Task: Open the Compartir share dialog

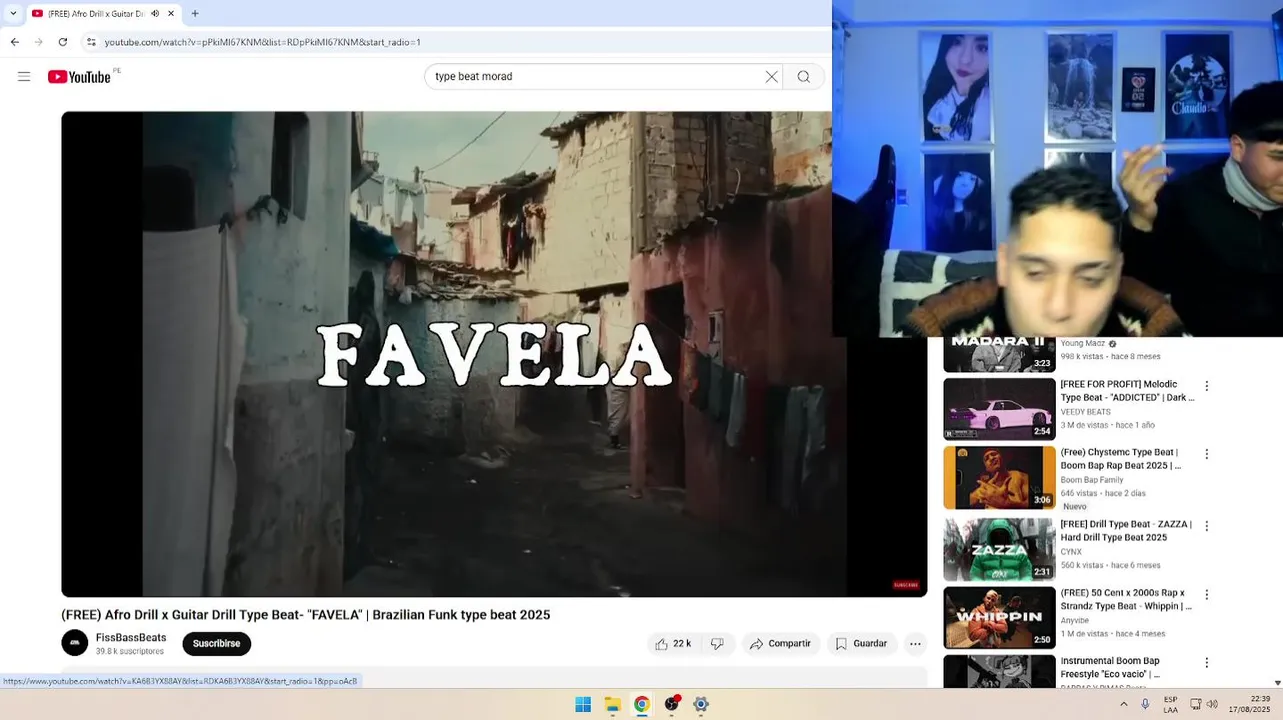Action: tap(780, 644)
